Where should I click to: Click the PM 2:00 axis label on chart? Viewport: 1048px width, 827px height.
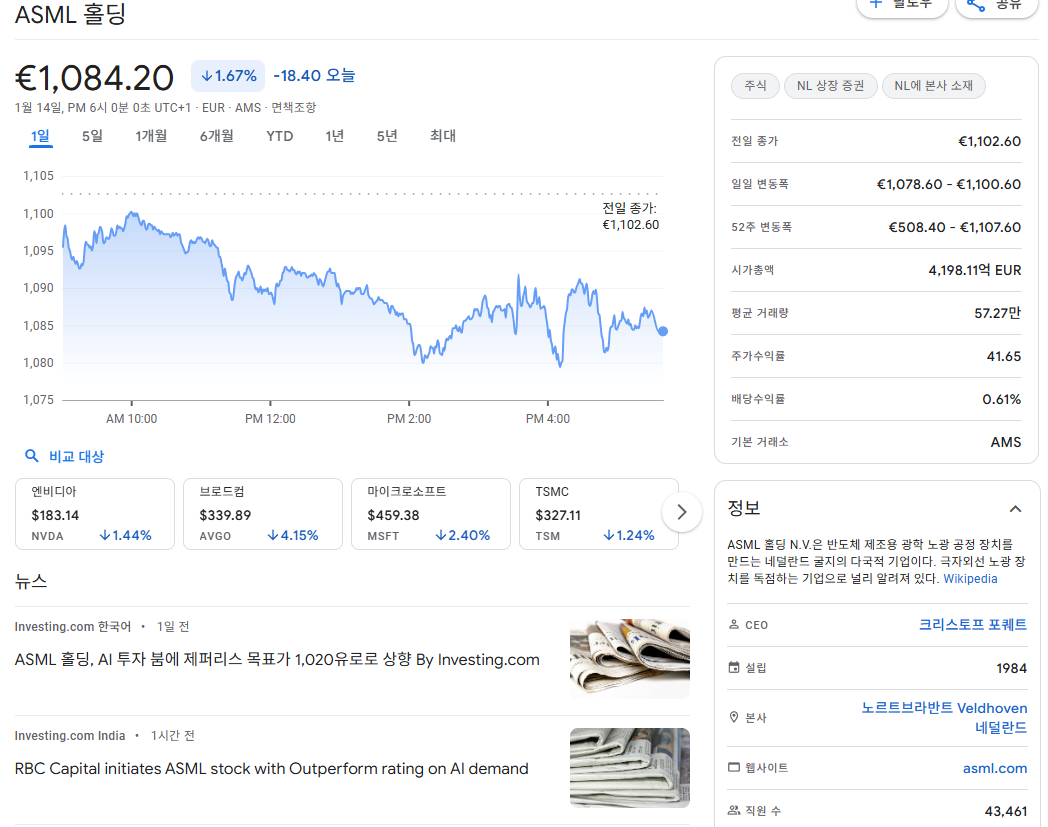[x=408, y=419]
